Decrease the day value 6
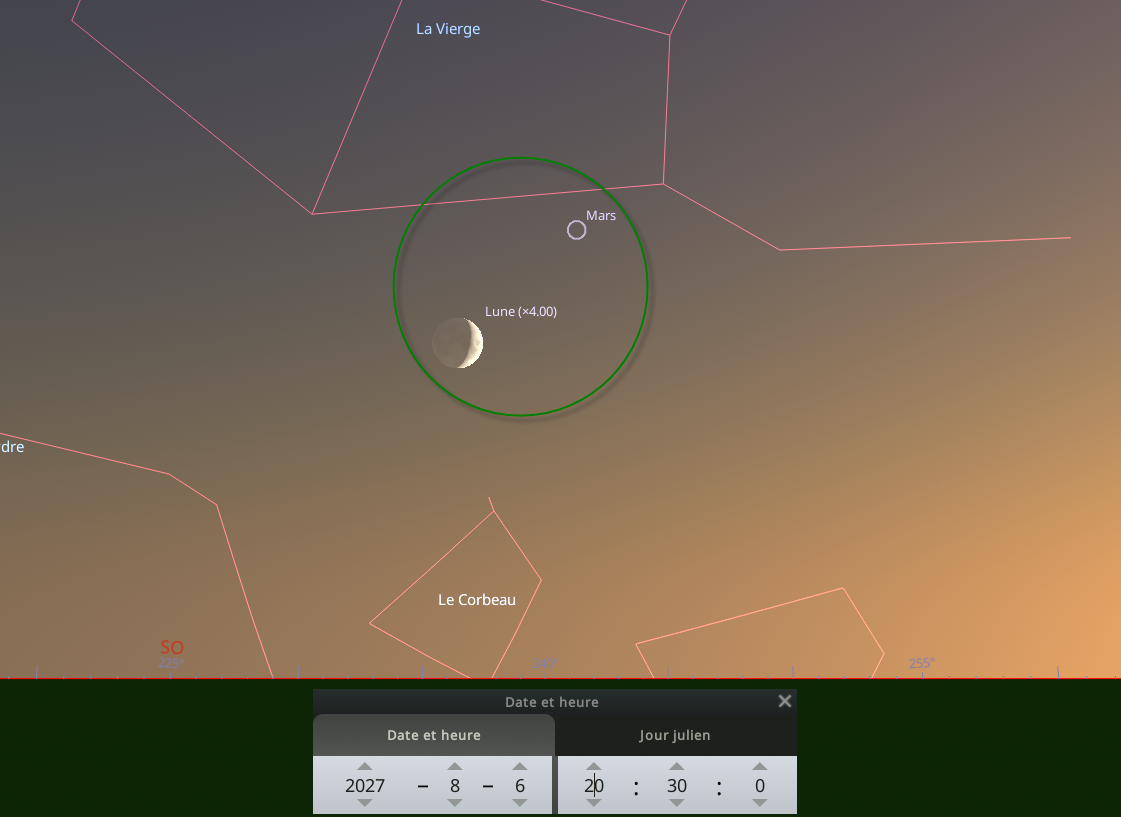Viewport: 1121px width, 817px height. click(x=520, y=803)
